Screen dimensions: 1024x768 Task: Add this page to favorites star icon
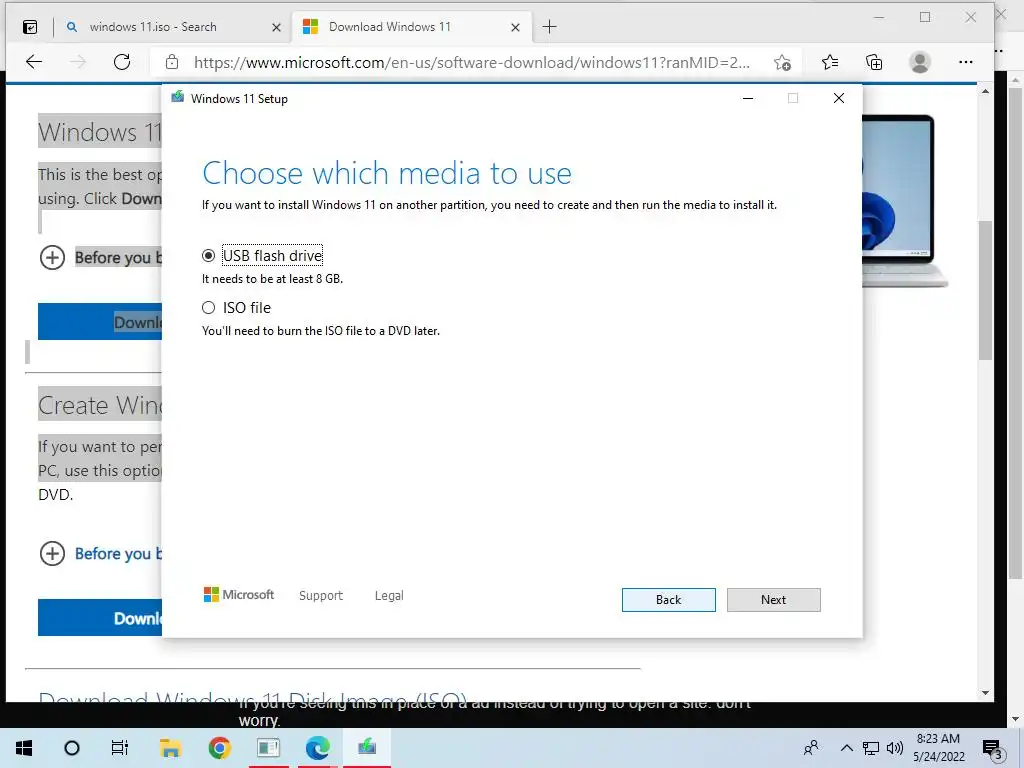[x=782, y=63]
